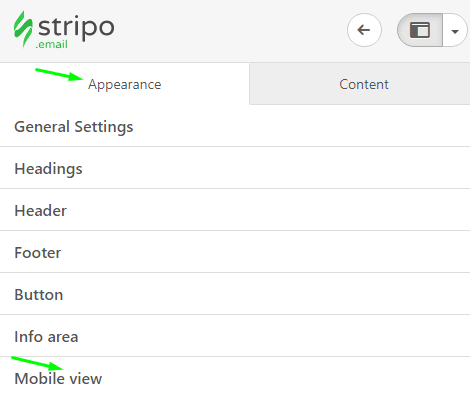470x396 pixels.
Task: Expand the General Settings section
Action: tap(235, 127)
